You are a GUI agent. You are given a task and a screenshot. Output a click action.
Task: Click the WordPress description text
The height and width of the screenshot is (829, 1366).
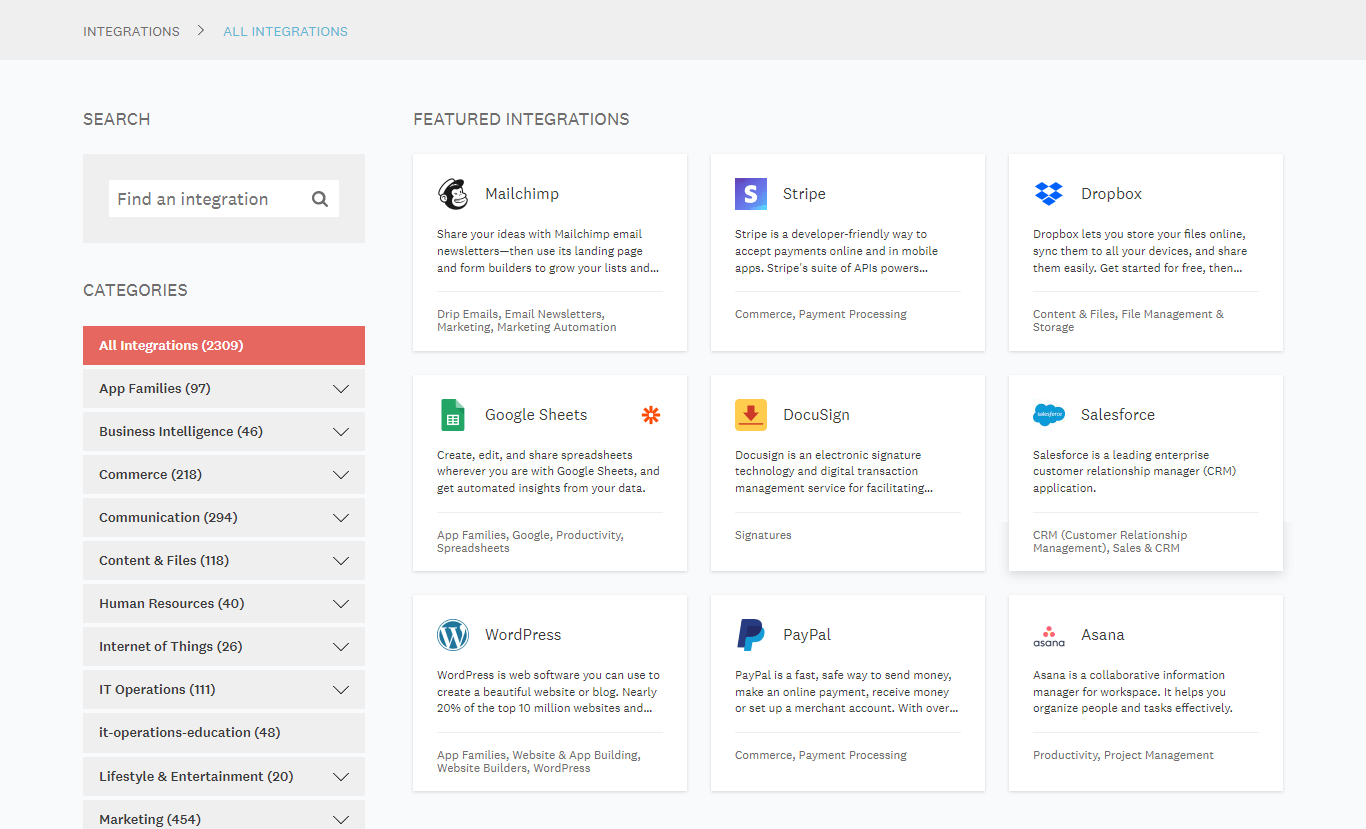click(548, 692)
